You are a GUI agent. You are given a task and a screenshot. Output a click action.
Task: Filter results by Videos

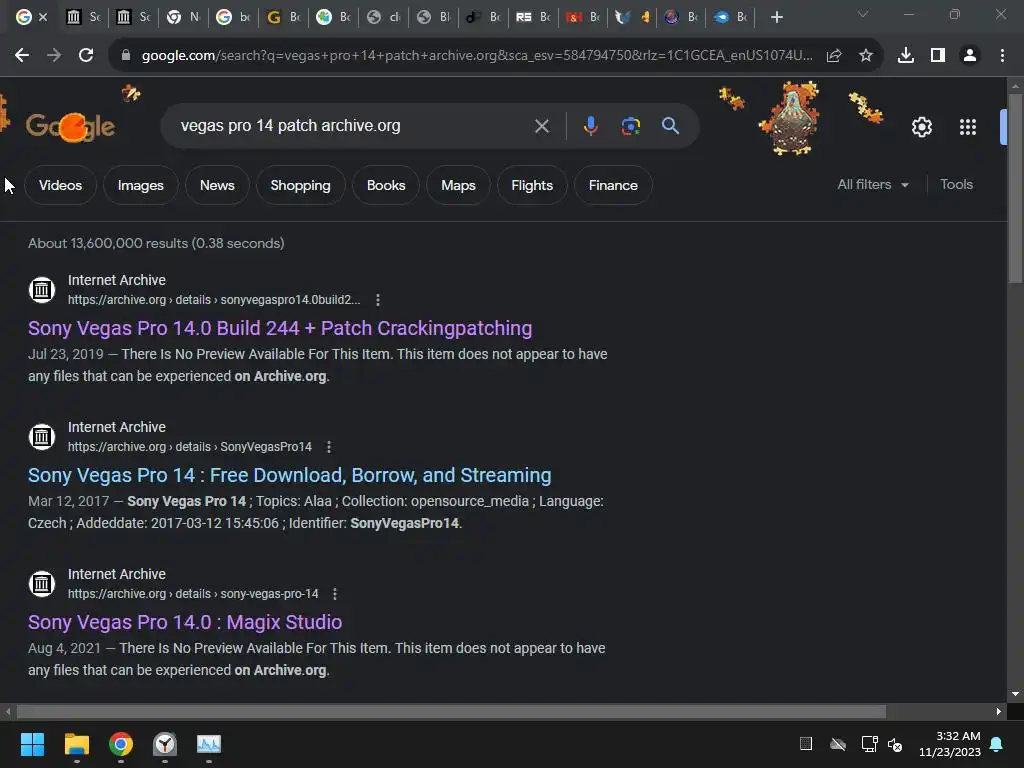coord(60,185)
